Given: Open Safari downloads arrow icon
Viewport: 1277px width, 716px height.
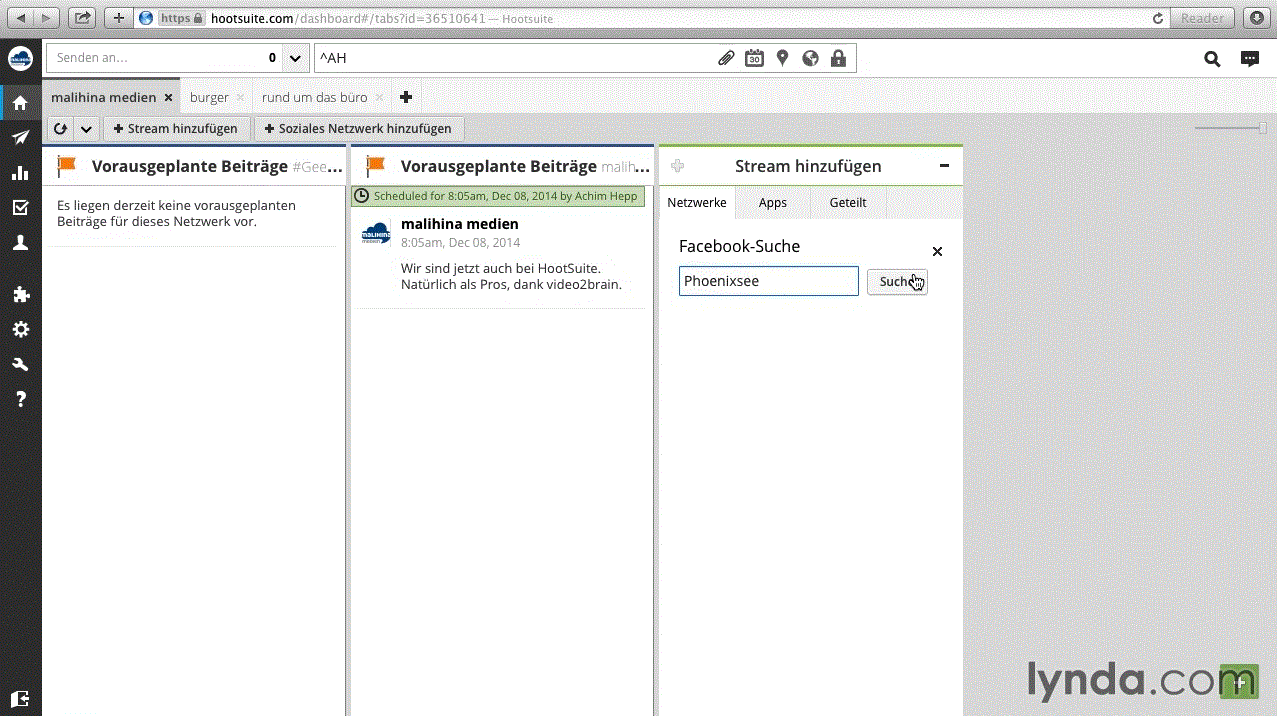Looking at the screenshot, I should (x=1256, y=18).
